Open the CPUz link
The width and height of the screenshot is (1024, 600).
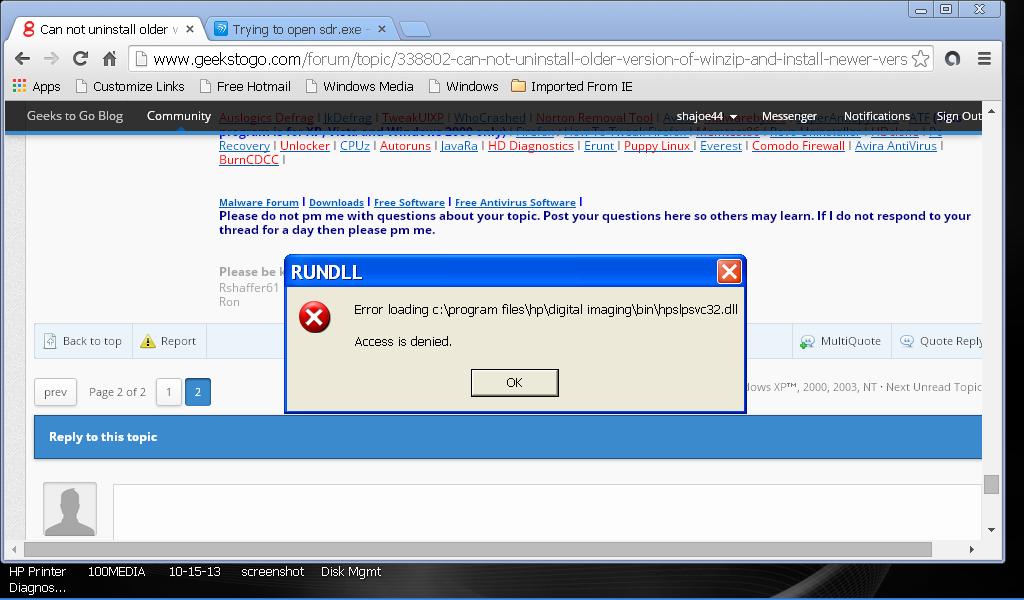tap(355, 146)
